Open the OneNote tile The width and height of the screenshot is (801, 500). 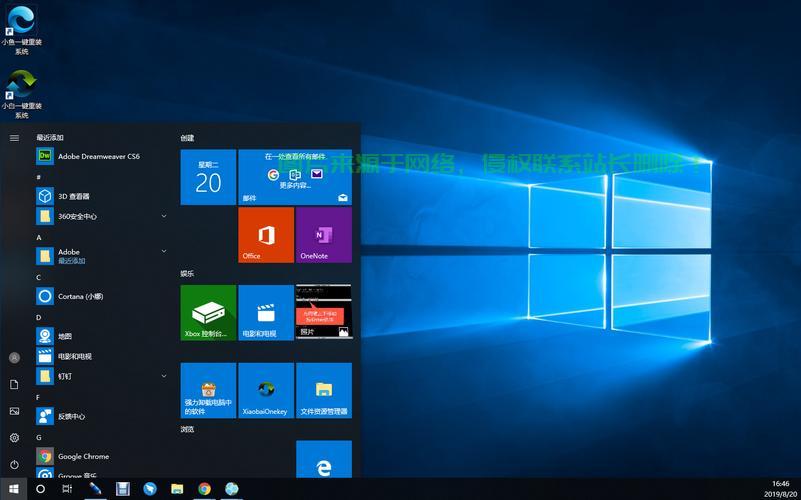pos(324,235)
